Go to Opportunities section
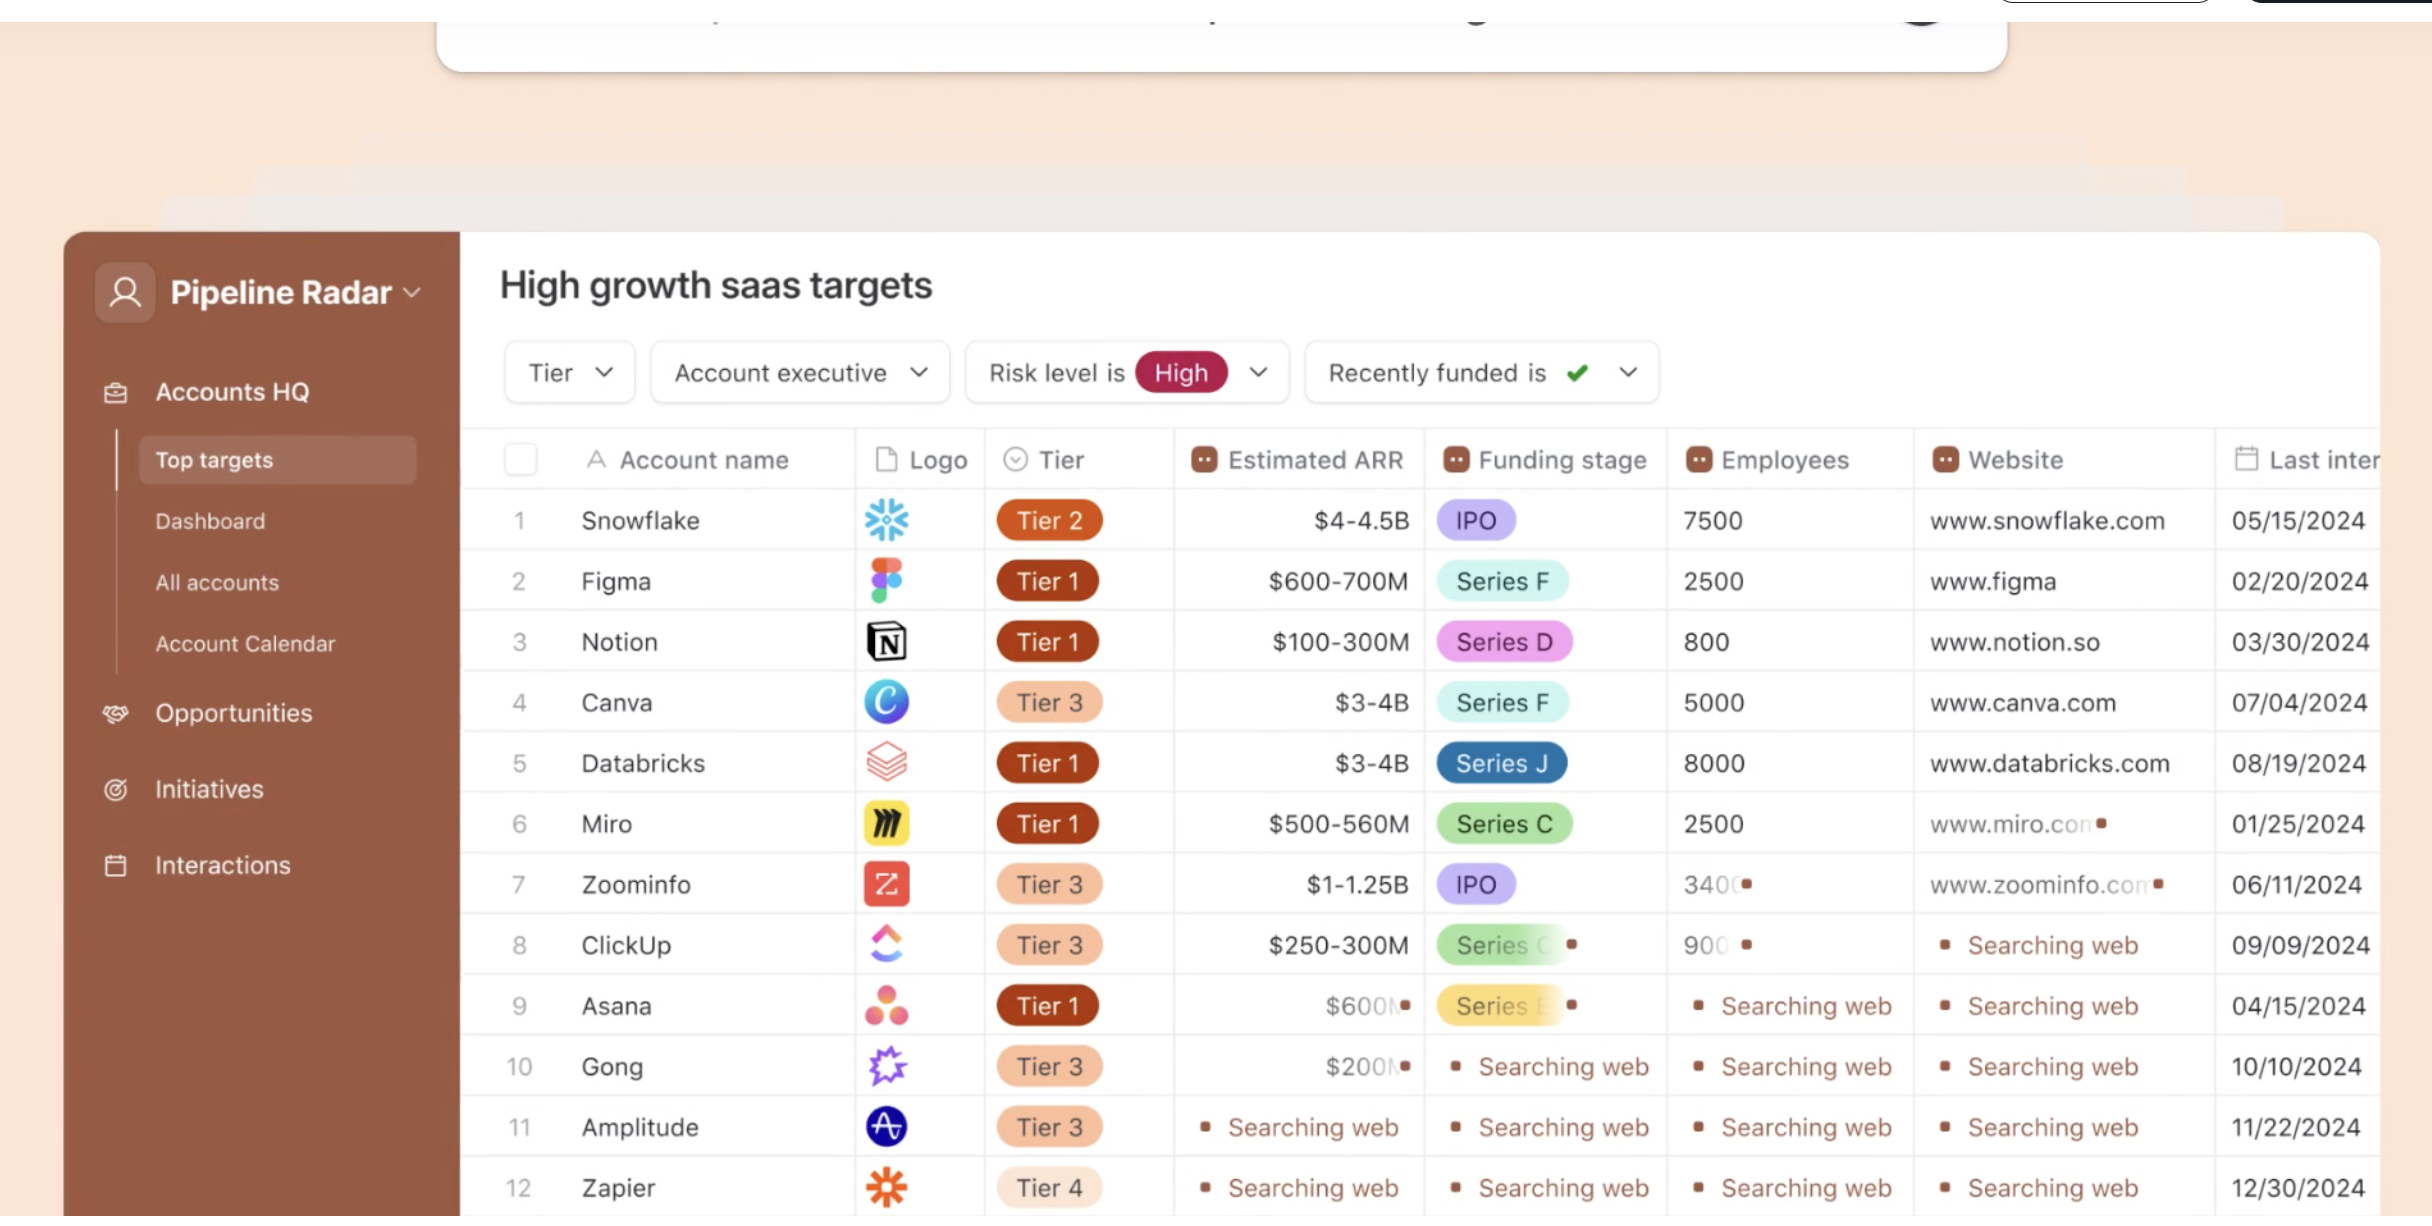Screen dimensions: 2432x1226 pyautogui.click(x=233, y=713)
